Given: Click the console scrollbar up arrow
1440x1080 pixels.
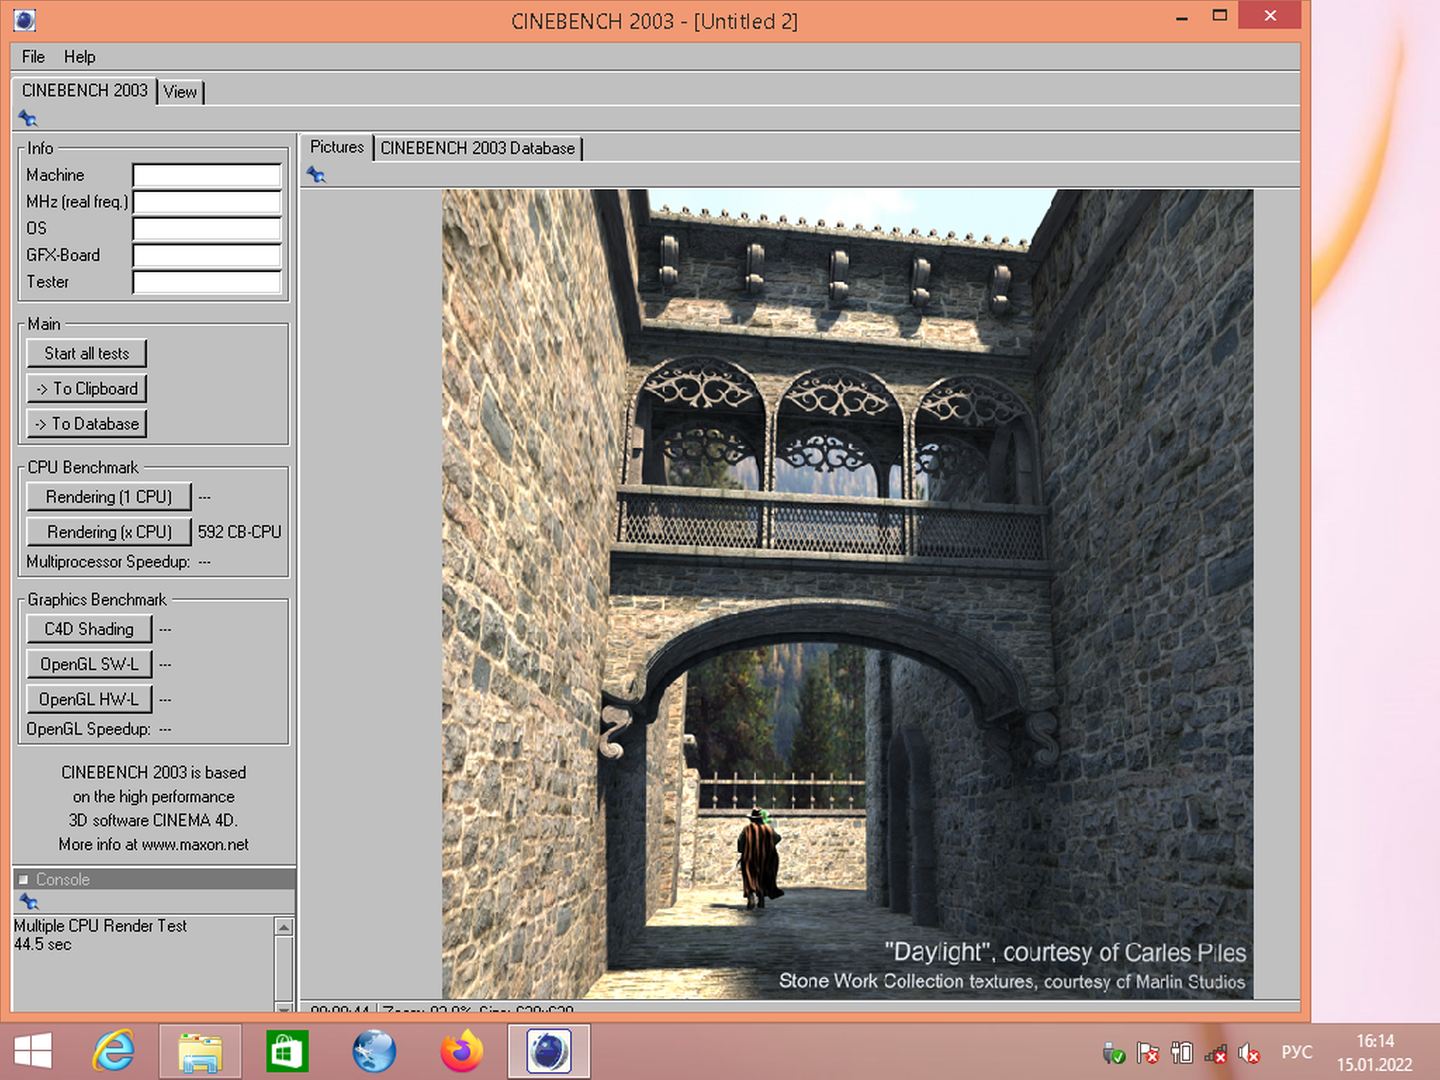Looking at the screenshot, I should [284, 927].
